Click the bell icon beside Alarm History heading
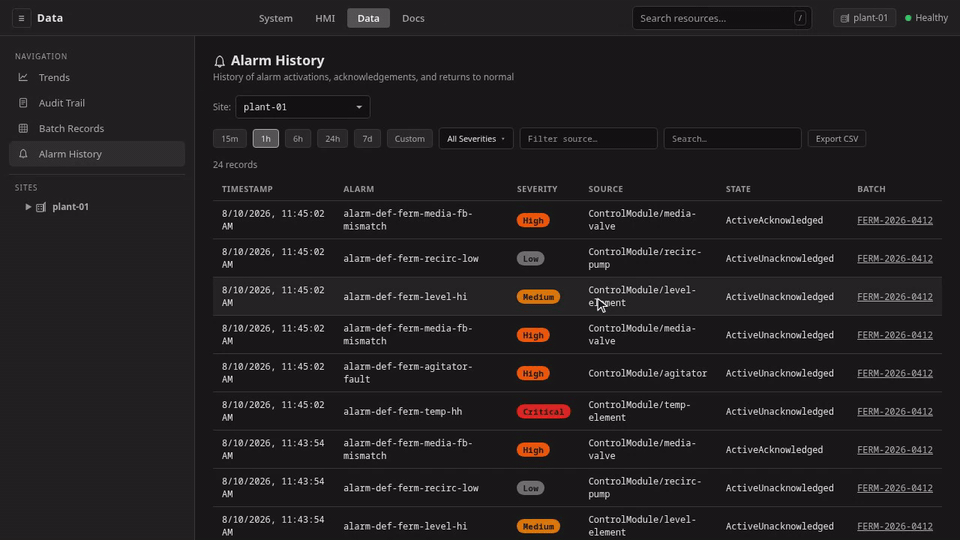 219,61
